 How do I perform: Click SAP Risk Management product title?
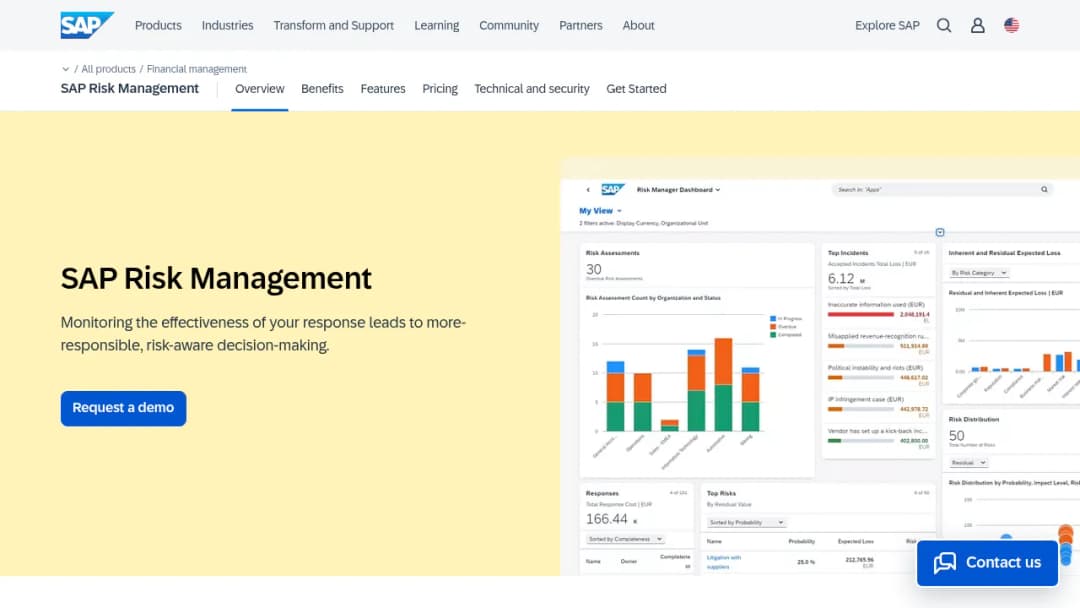129,89
